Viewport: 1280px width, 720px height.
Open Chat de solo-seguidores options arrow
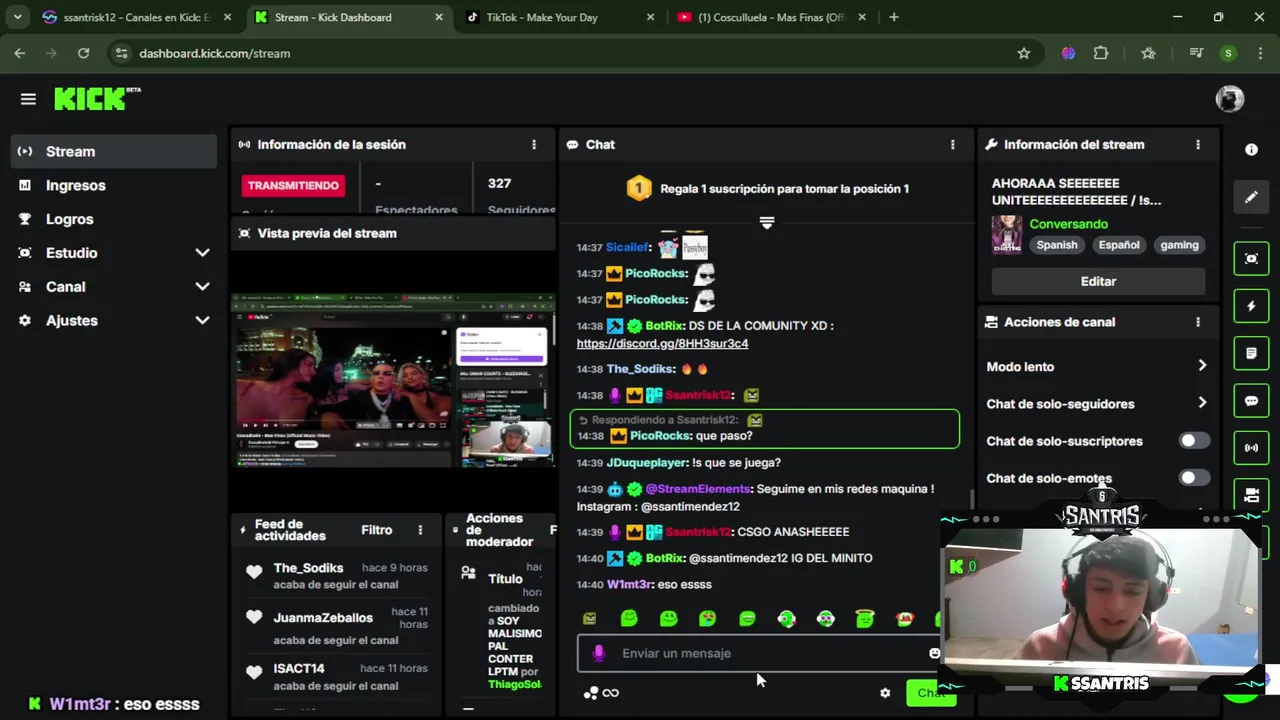[1202, 403]
